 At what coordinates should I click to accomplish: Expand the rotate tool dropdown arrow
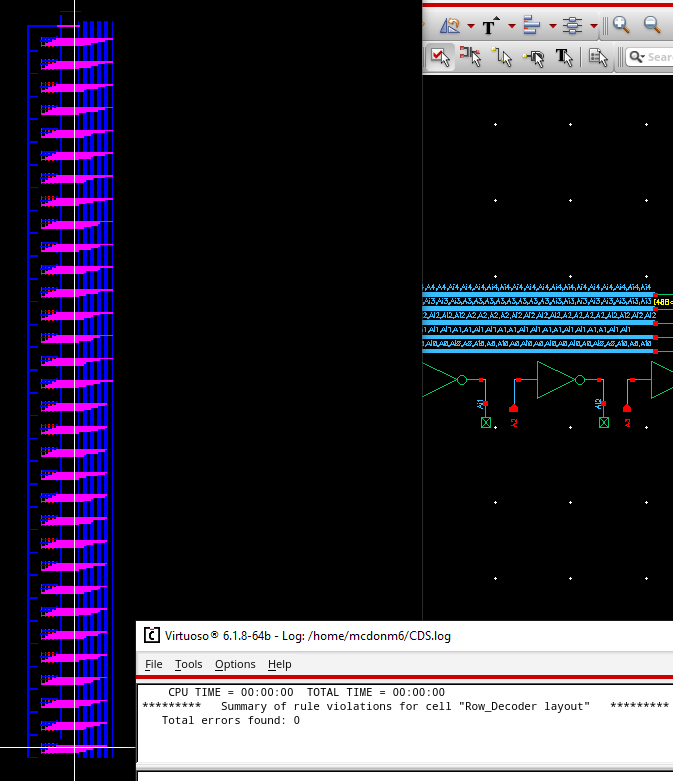471,26
